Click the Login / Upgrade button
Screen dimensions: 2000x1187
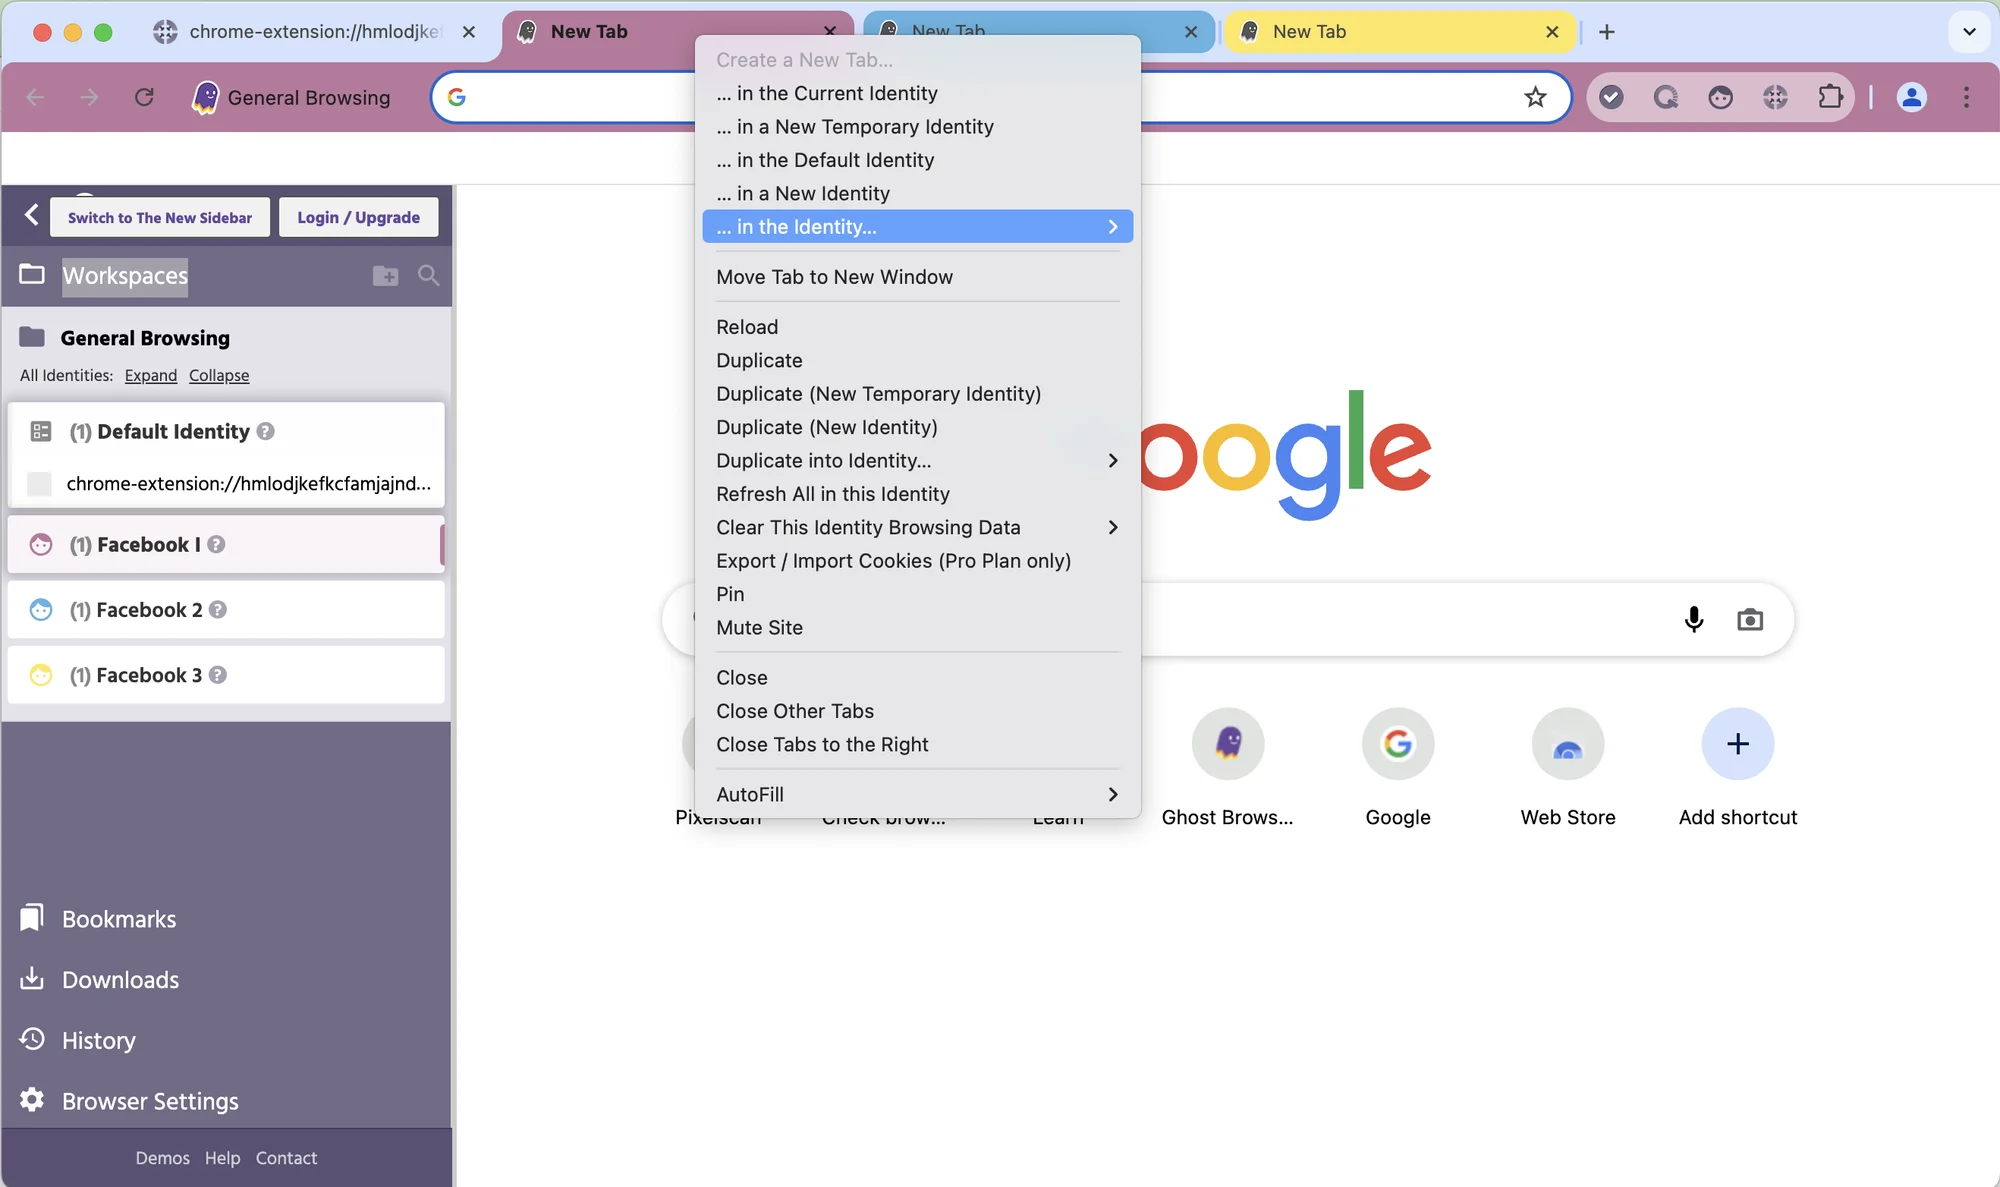coord(358,217)
